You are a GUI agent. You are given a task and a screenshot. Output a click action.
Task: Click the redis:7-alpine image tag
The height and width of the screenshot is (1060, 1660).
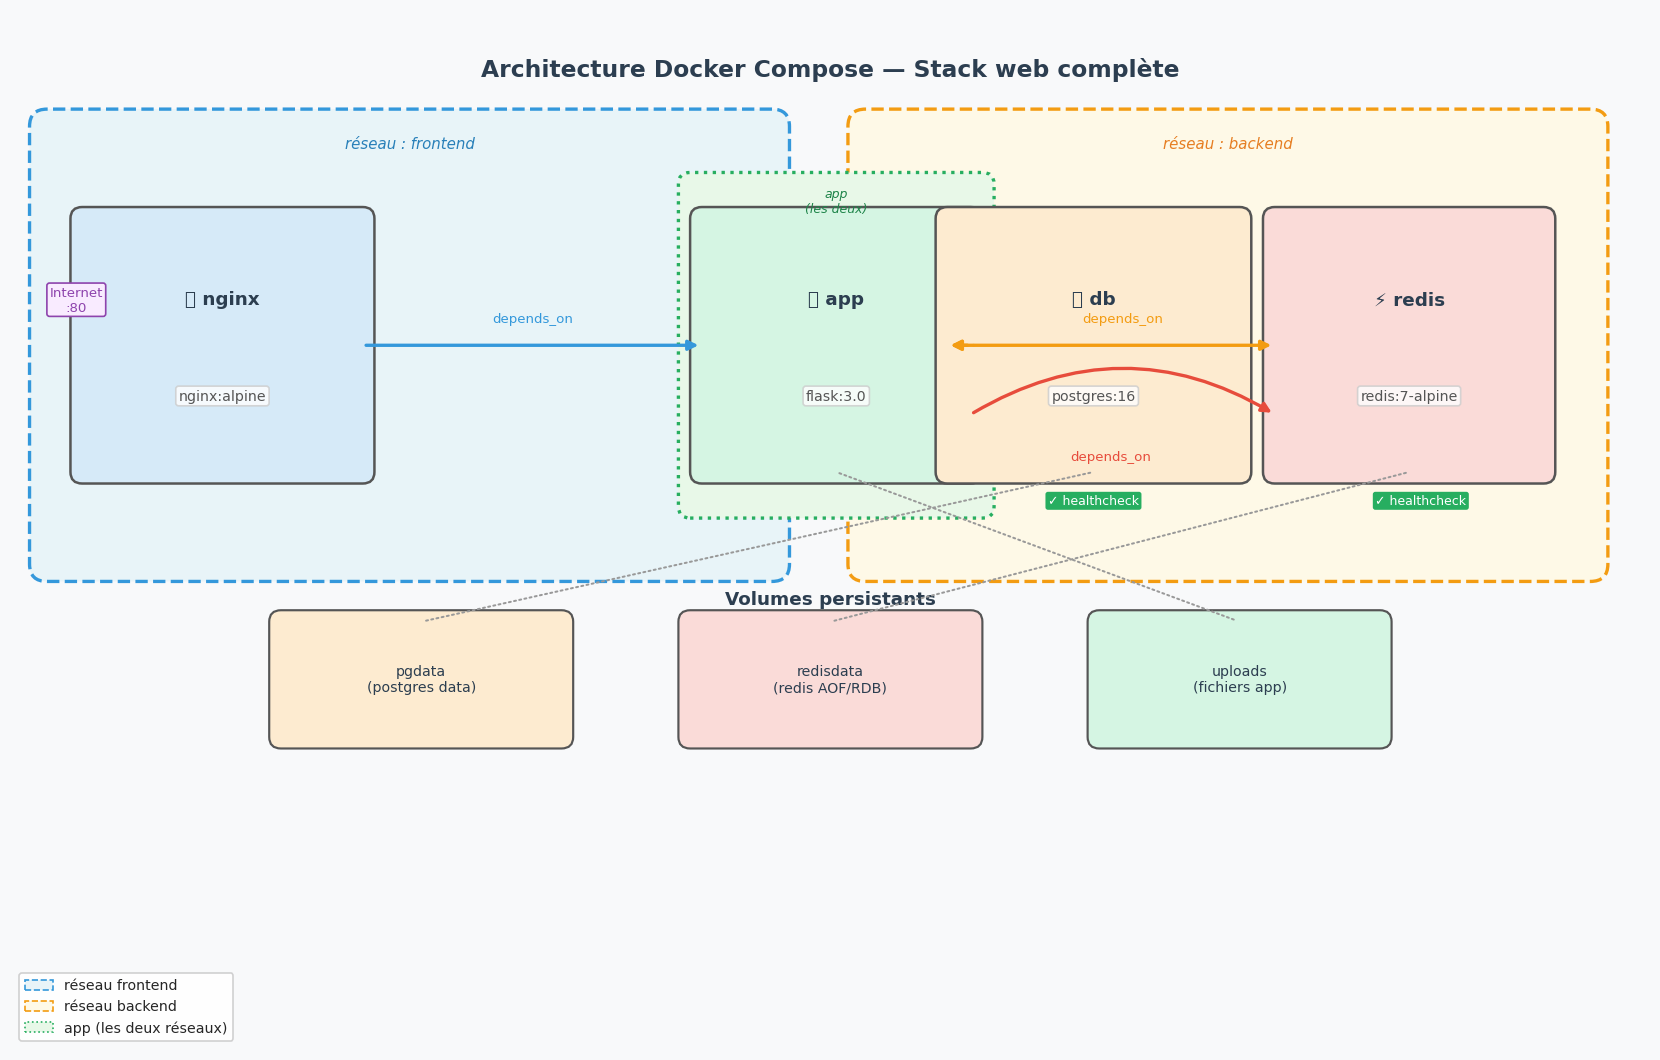[x=1408, y=397]
